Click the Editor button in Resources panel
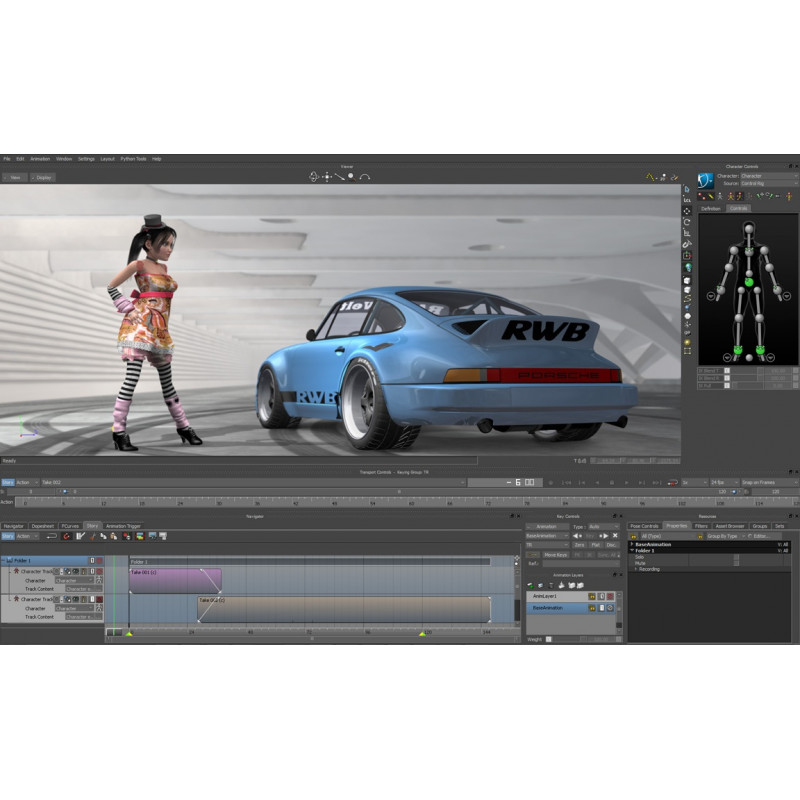 765,536
